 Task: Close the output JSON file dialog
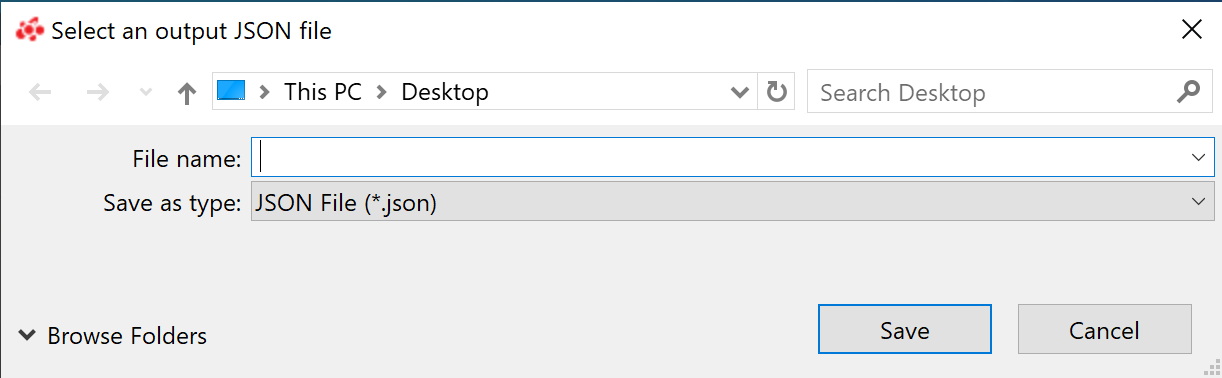click(x=1192, y=29)
